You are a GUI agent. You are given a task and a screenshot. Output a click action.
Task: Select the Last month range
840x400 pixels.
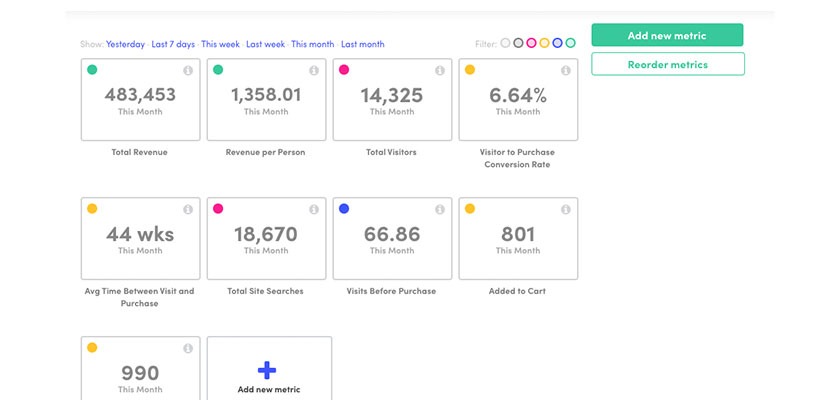(x=362, y=45)
